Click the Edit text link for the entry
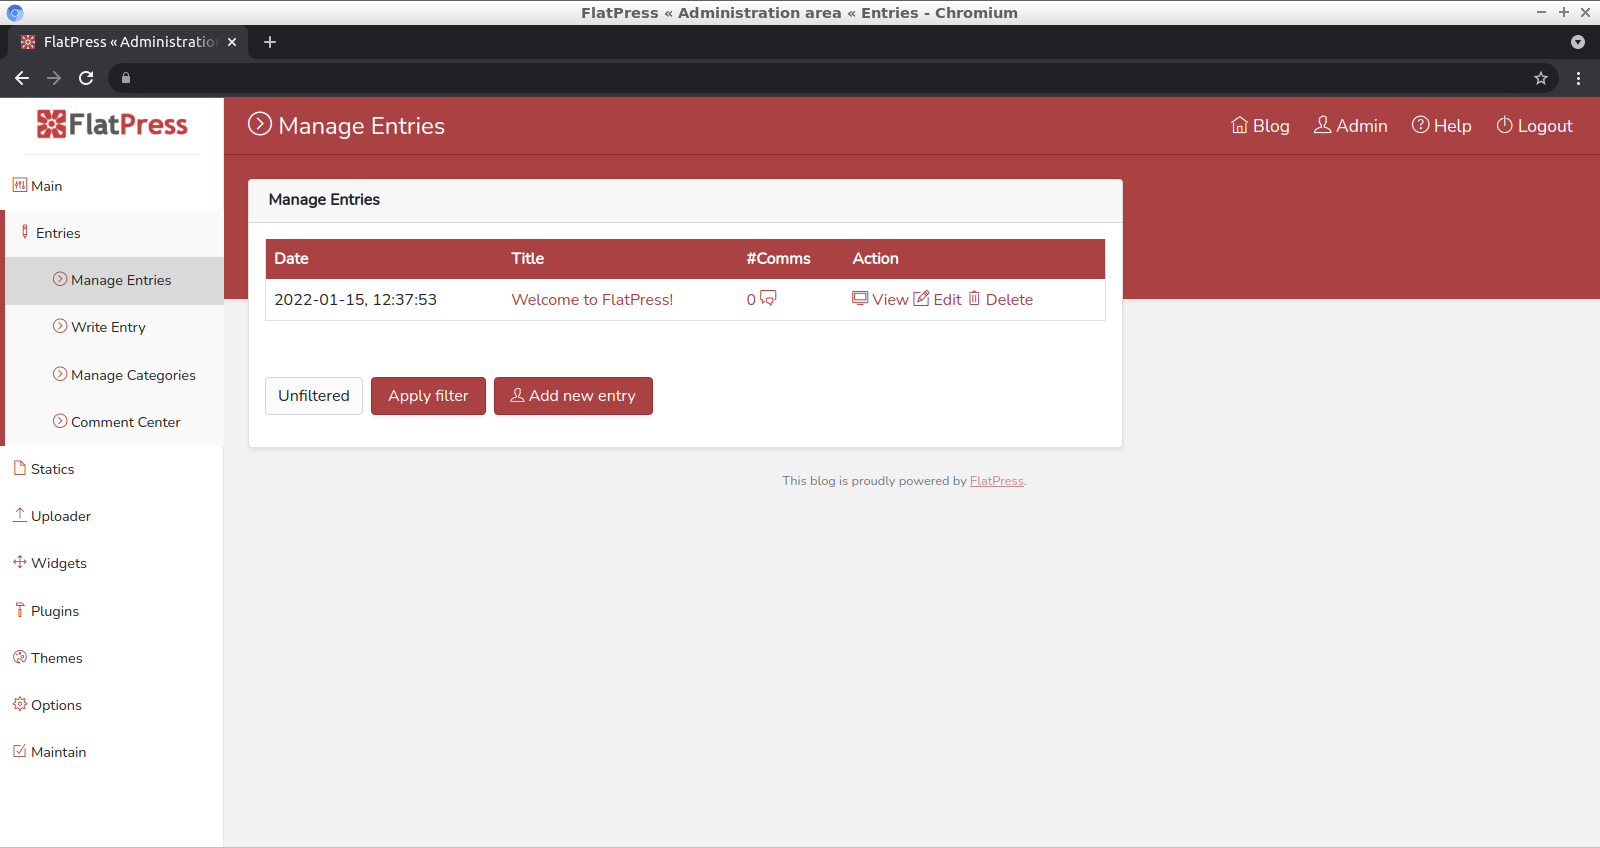The image size is (1600, 848). pos(947,300)
